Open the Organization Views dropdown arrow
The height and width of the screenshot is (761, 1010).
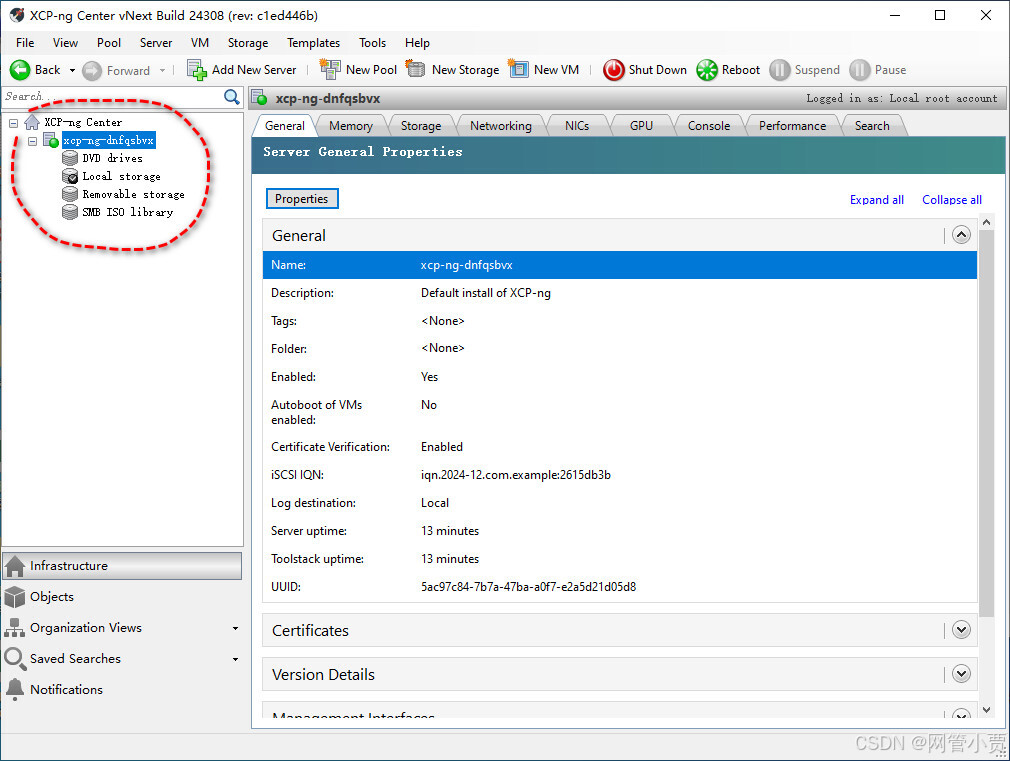coord(235,628)
